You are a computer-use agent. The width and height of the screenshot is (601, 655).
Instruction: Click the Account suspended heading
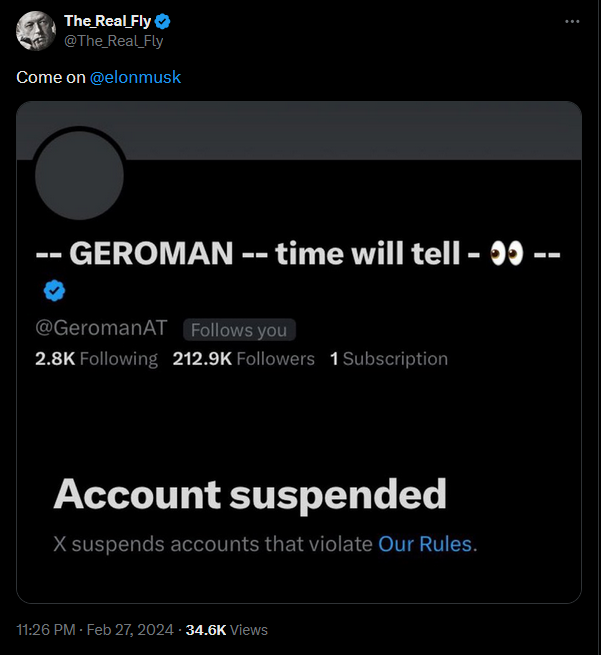pyautogui.click(x=250, y=495)
